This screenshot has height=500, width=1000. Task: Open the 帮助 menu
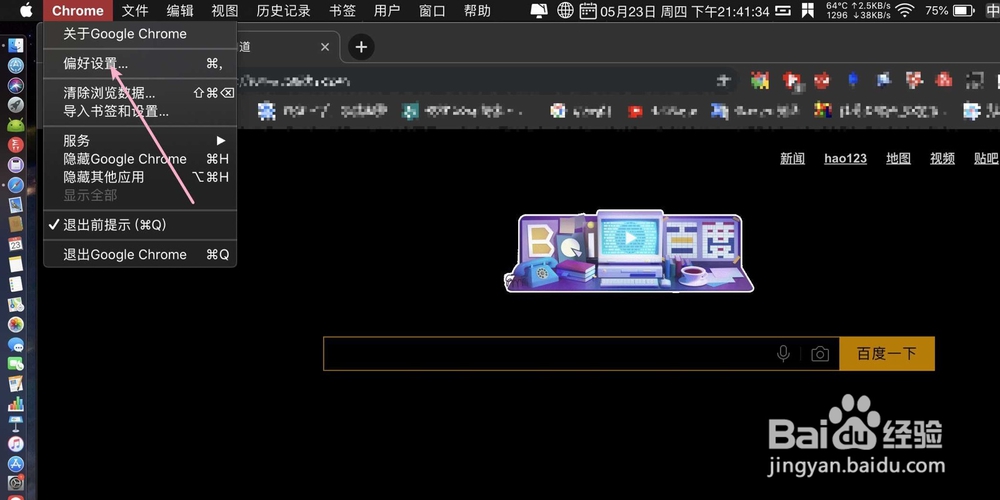[x=477, y=10]
